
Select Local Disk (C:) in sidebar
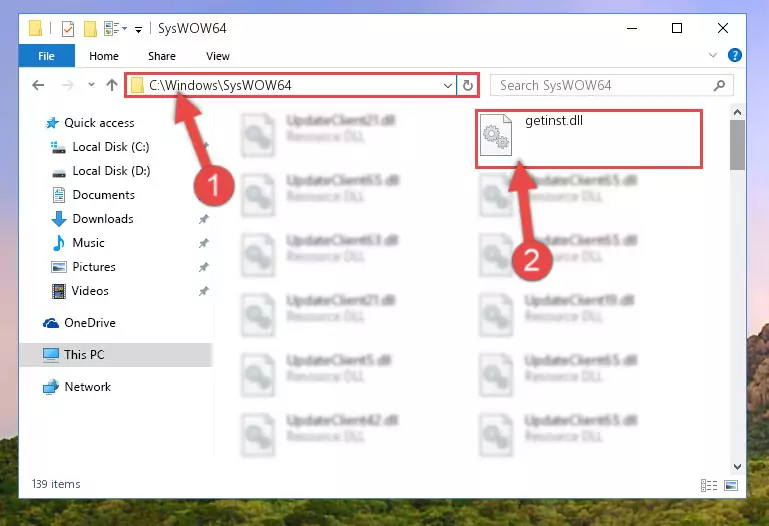111,147
